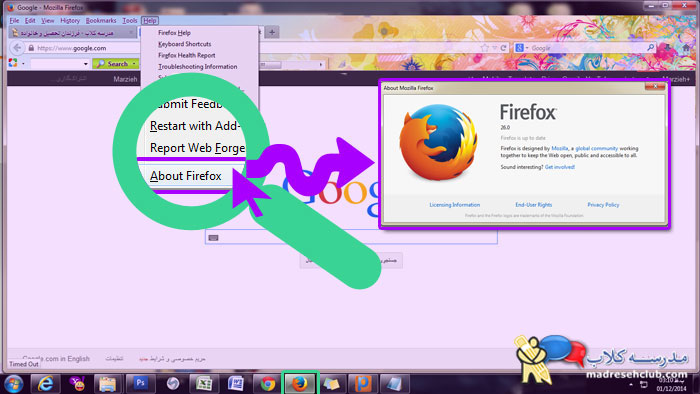Open the File menu
The image size is (700, 394).
tap(14, 21)
